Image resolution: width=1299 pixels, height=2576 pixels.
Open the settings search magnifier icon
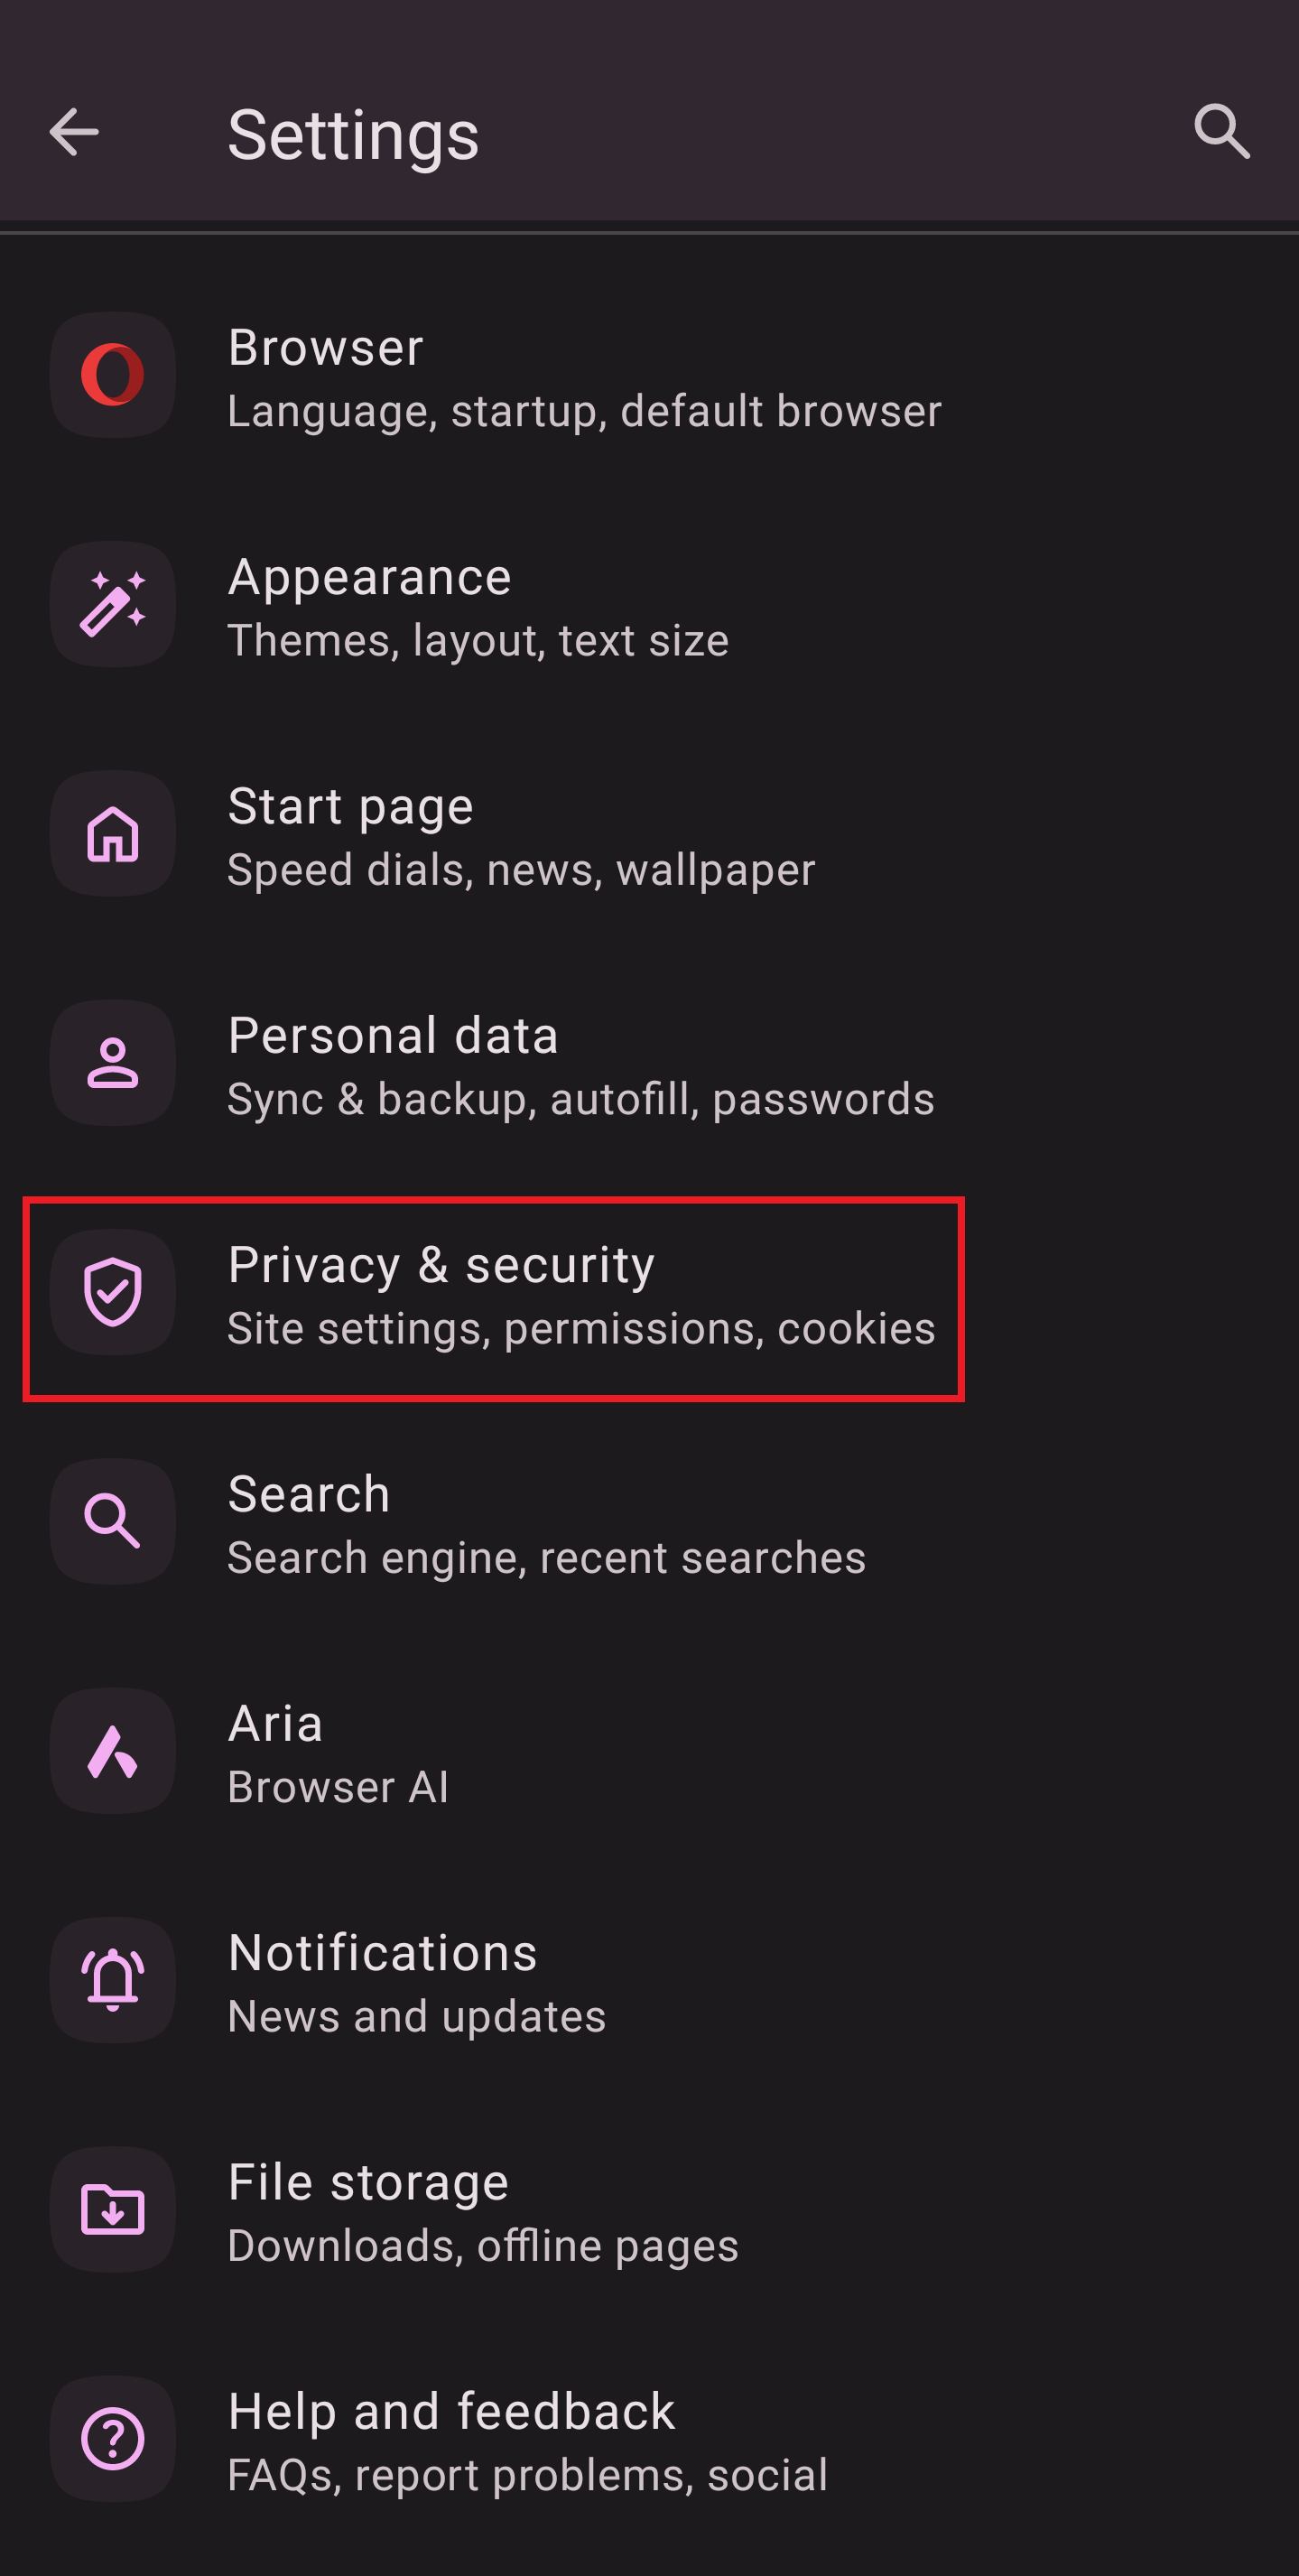(1221, 132)
